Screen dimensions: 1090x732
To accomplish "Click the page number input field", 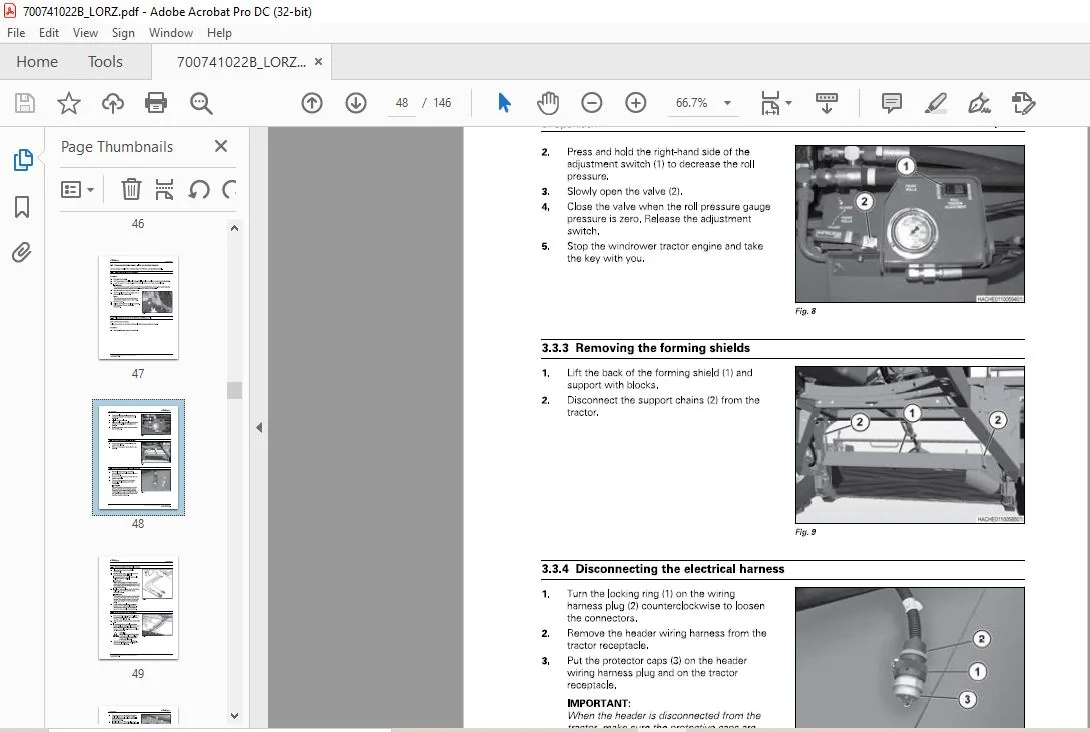I will click(402, 103).
